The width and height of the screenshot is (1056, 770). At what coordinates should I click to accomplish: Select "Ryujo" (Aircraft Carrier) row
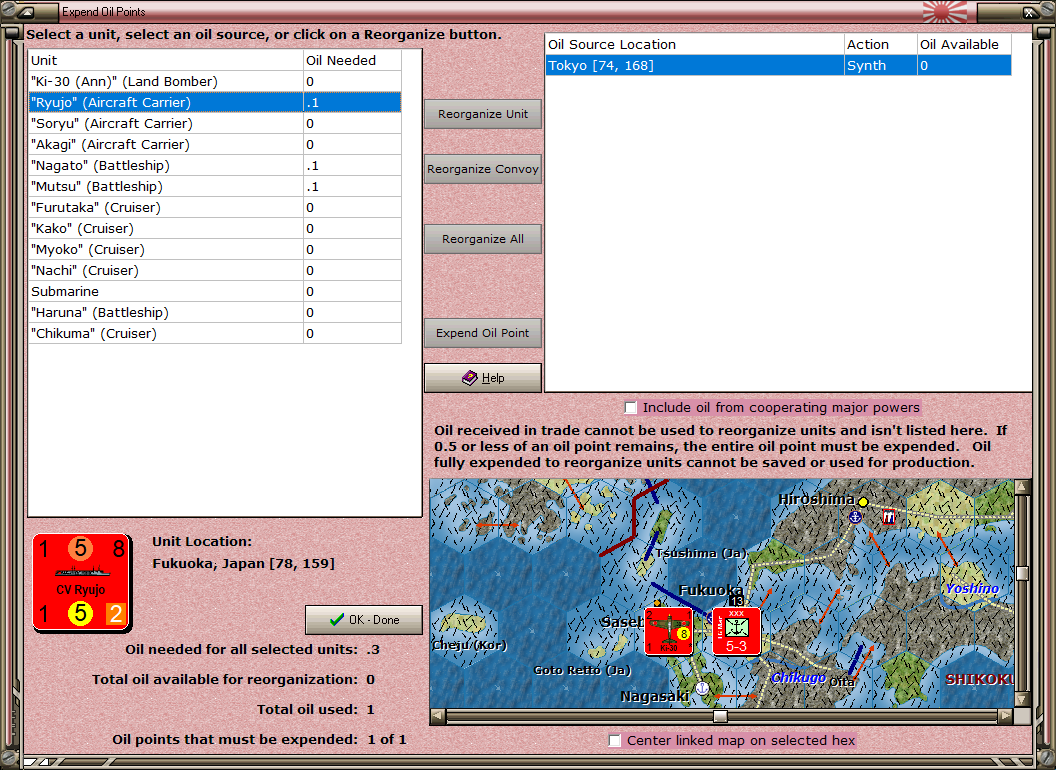tap(215, 102)
